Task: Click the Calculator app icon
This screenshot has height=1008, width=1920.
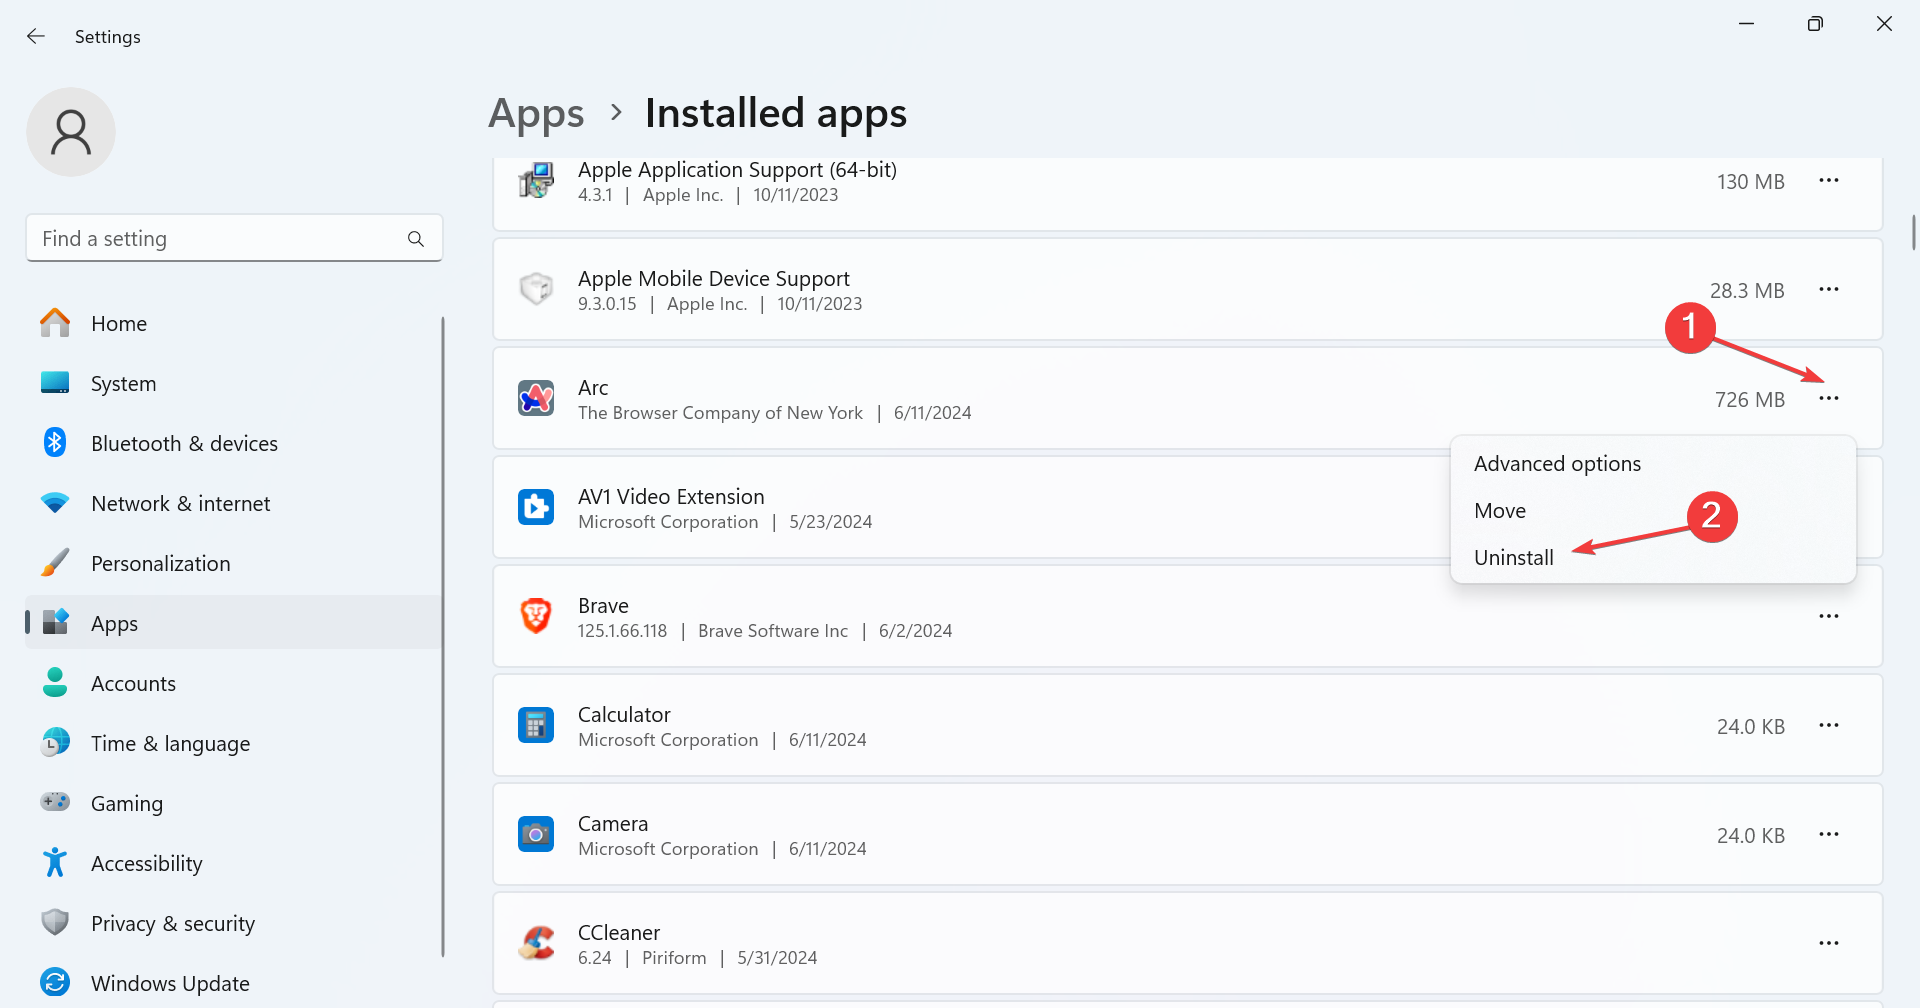Action: pyautogui.click(x=536, y=725)
